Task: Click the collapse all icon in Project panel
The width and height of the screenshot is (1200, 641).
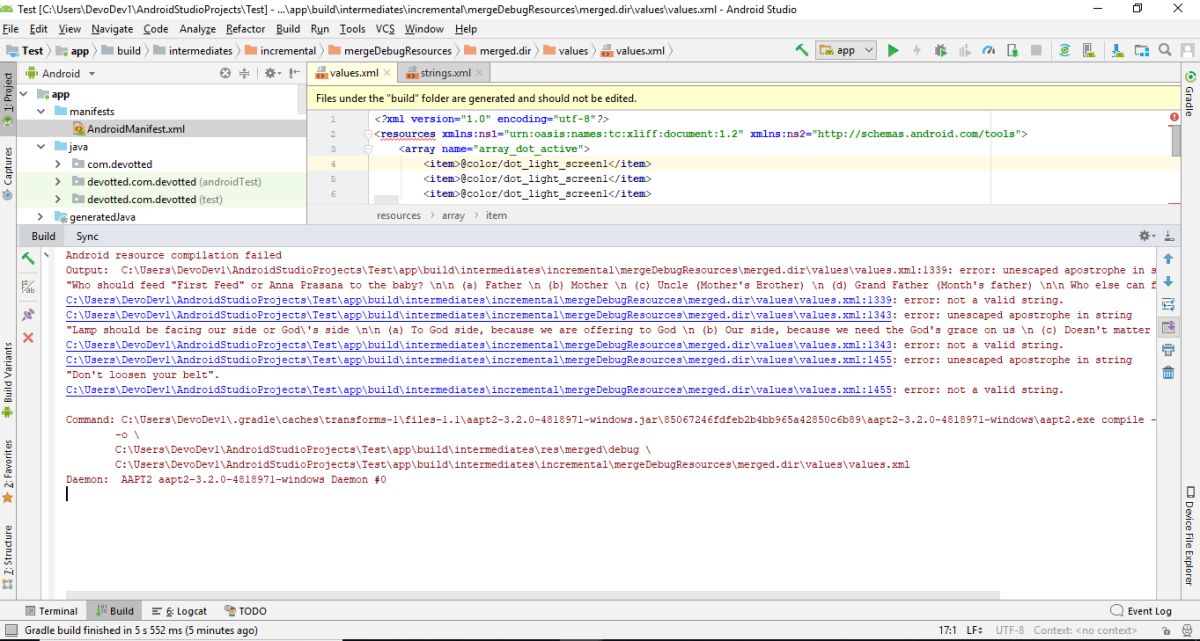Action: point(244,73)
